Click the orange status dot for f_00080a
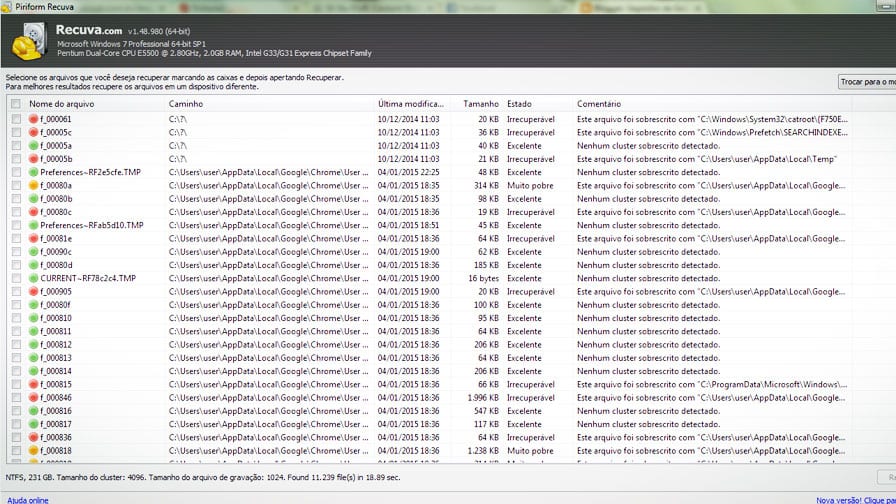Viewport: 896px width, 504px height. click(34, 185)
